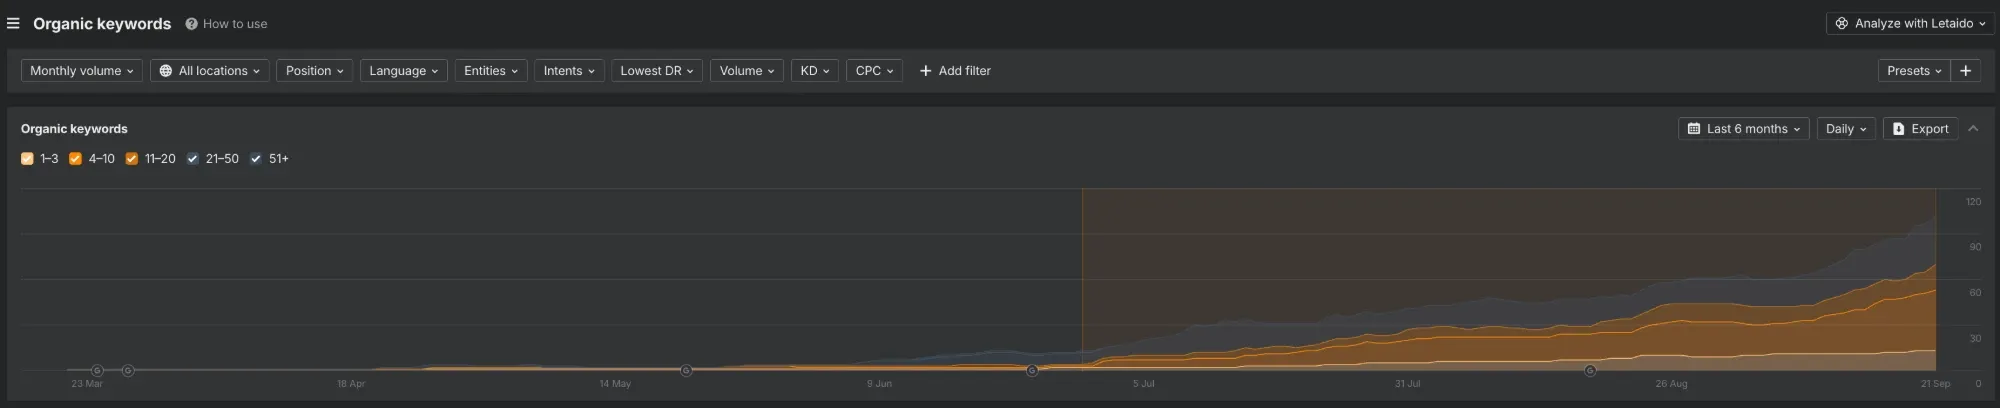Open the How to use help link

[x=226, y=24]
